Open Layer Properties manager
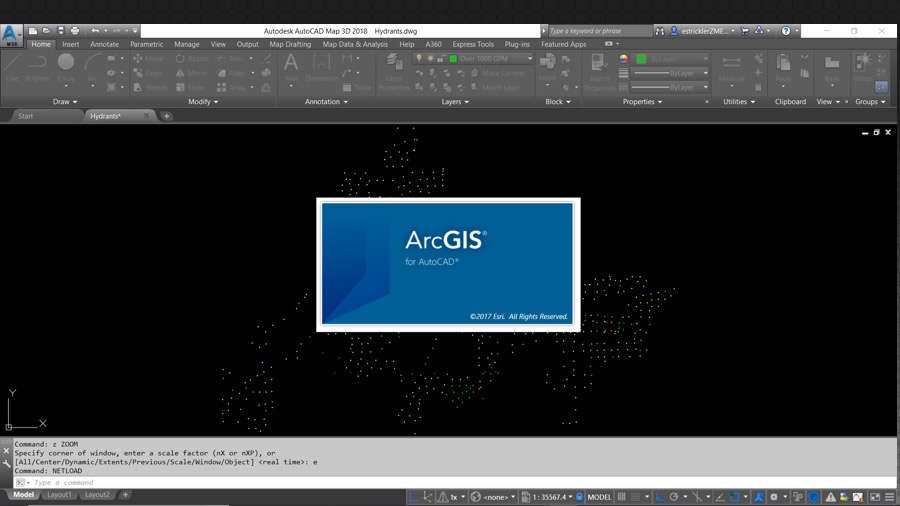The image size is (900, 506). tap(394, 71)
